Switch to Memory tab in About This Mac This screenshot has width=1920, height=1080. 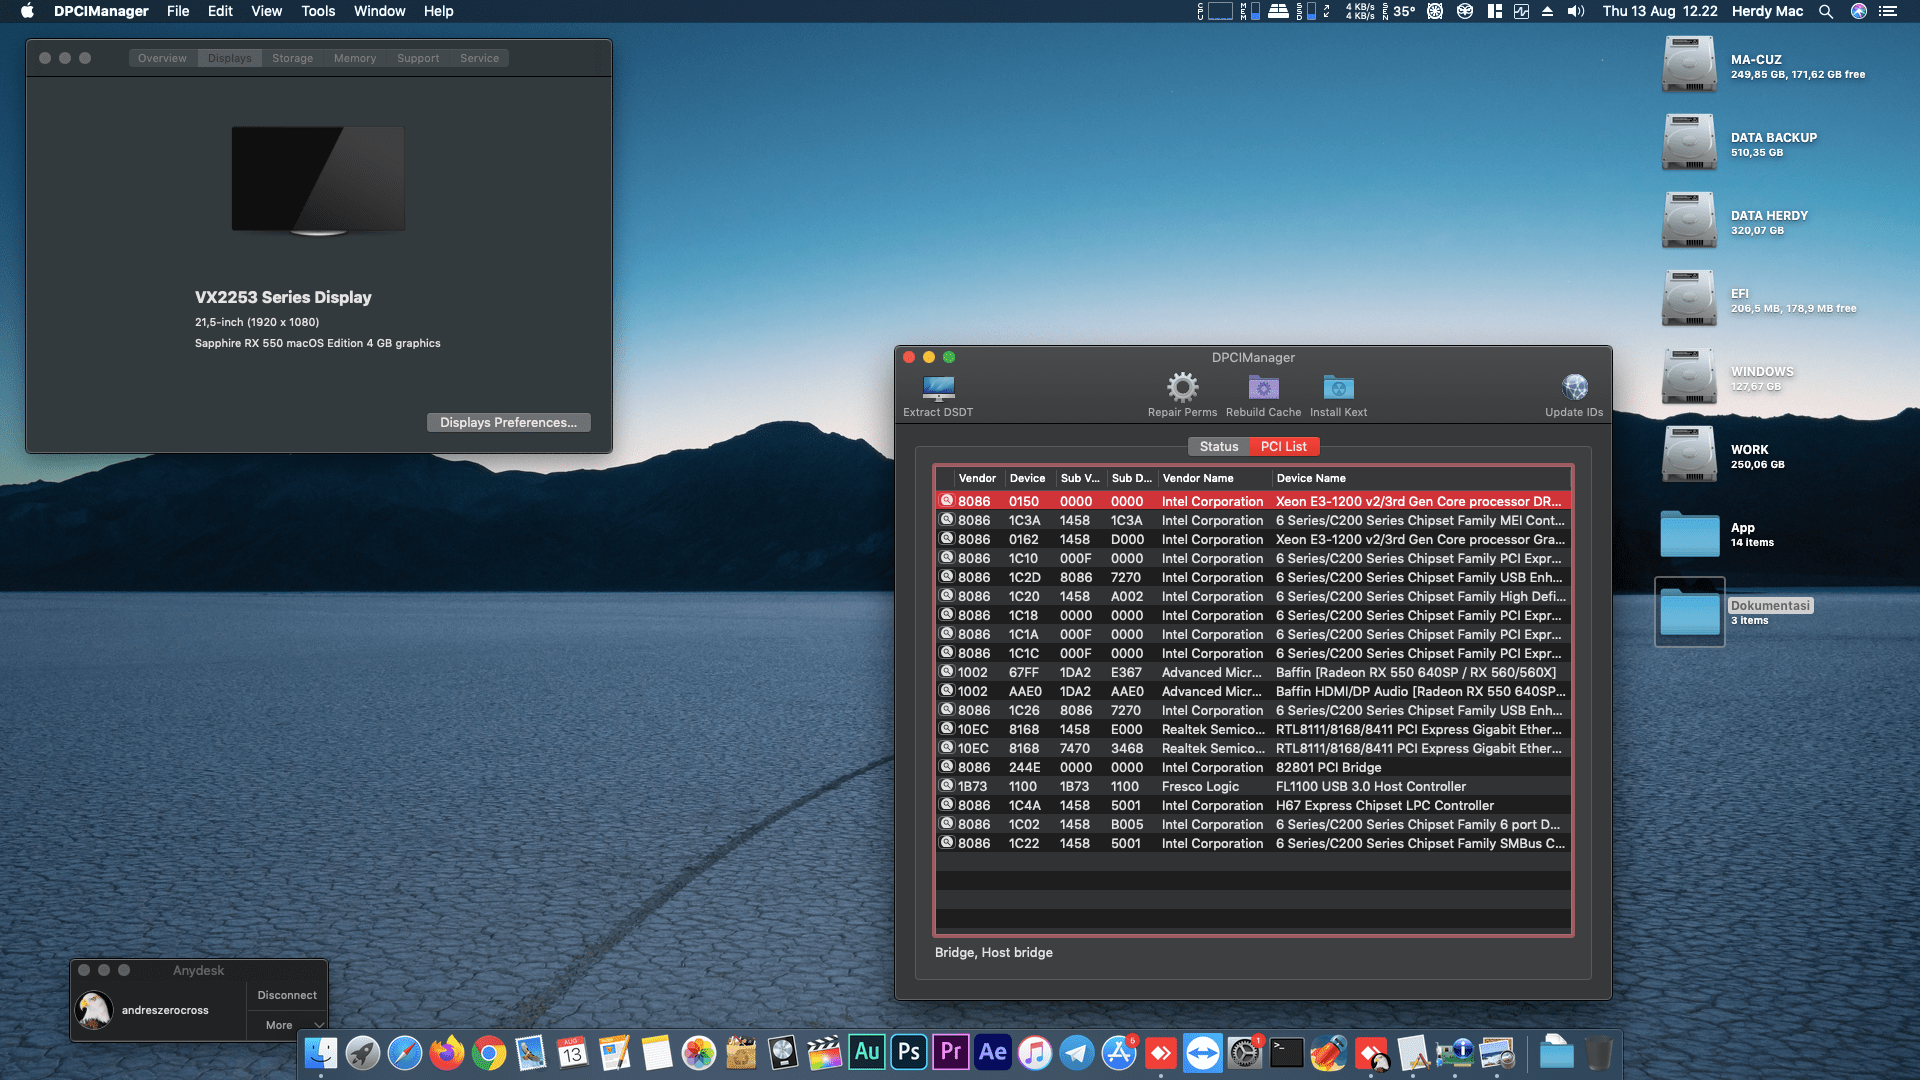(x=355, y=58)
